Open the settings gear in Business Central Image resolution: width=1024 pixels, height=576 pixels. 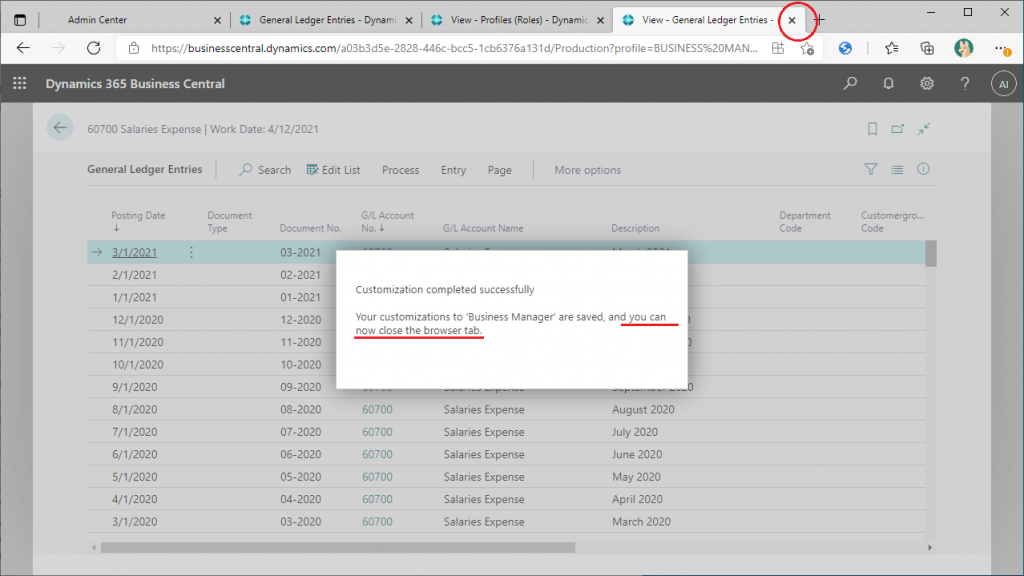[927, 84]
